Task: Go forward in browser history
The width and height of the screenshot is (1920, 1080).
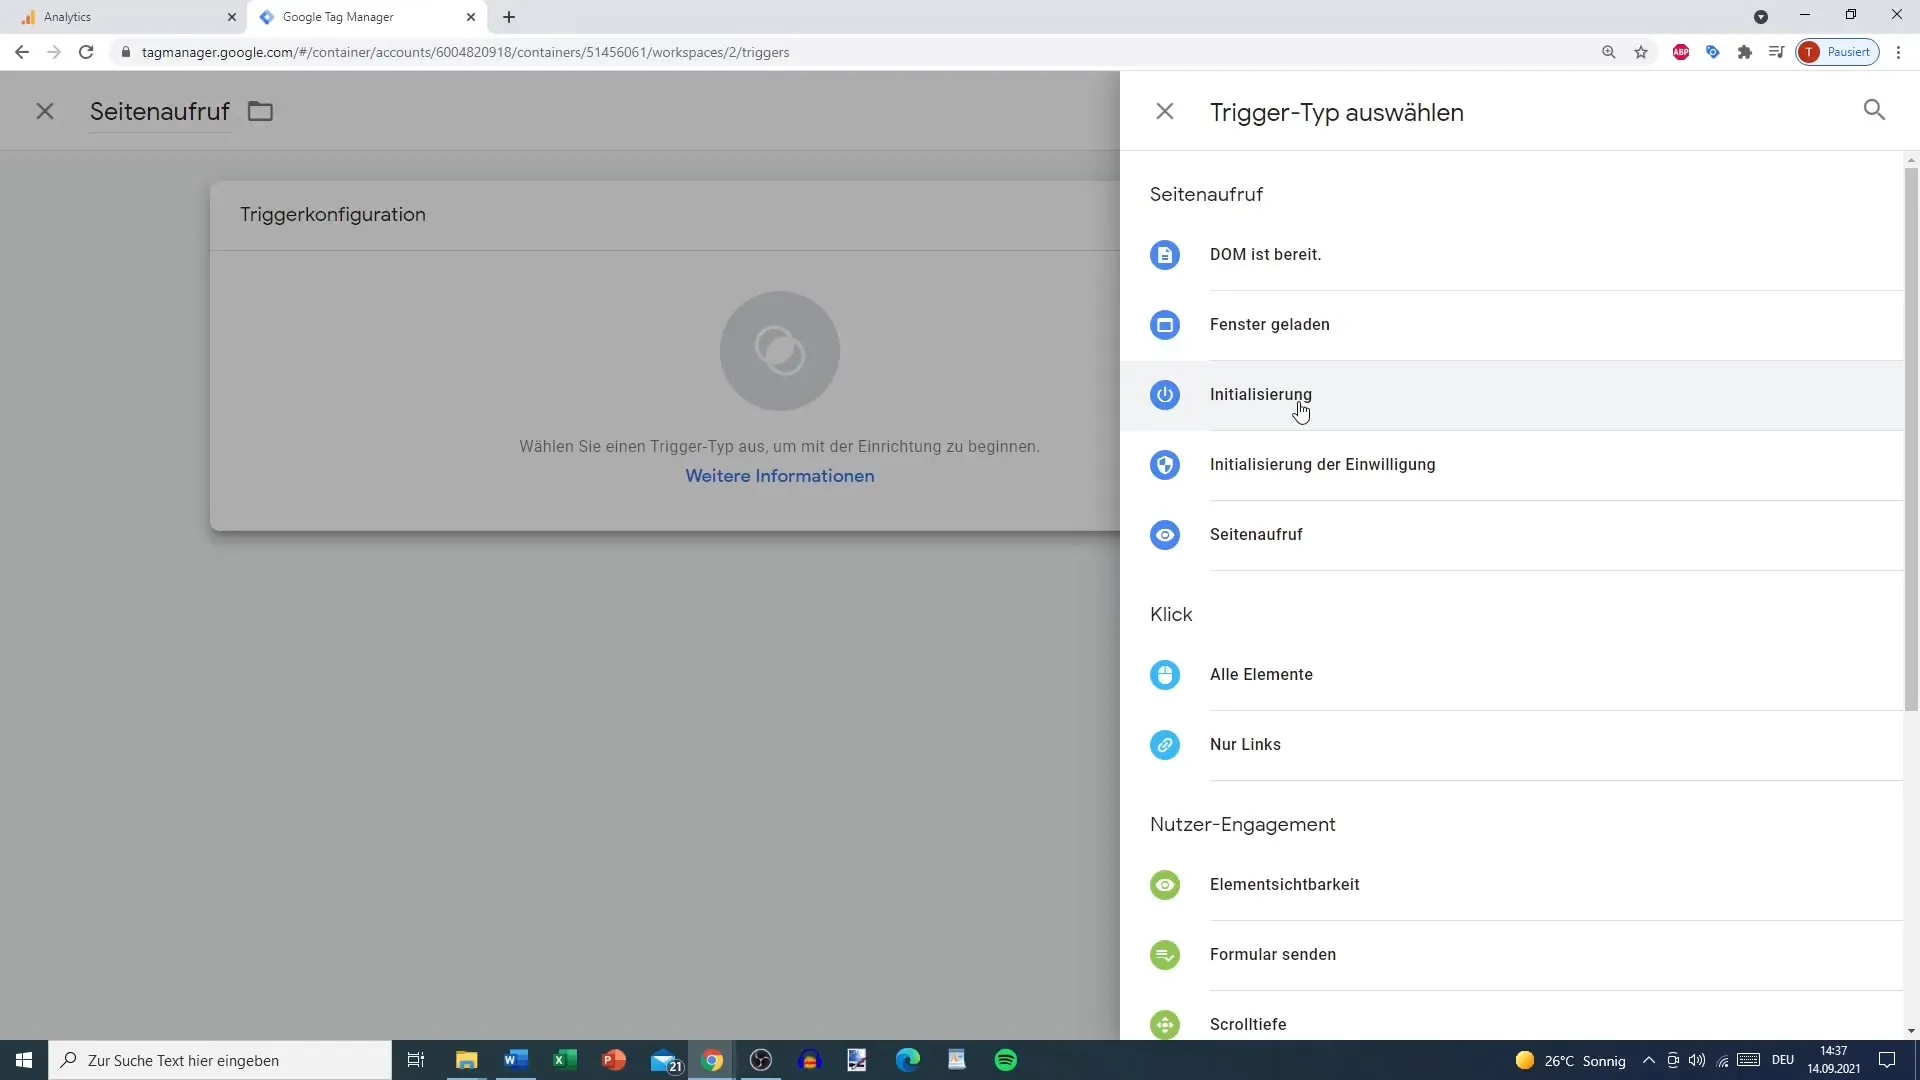Action: point(54,52)
